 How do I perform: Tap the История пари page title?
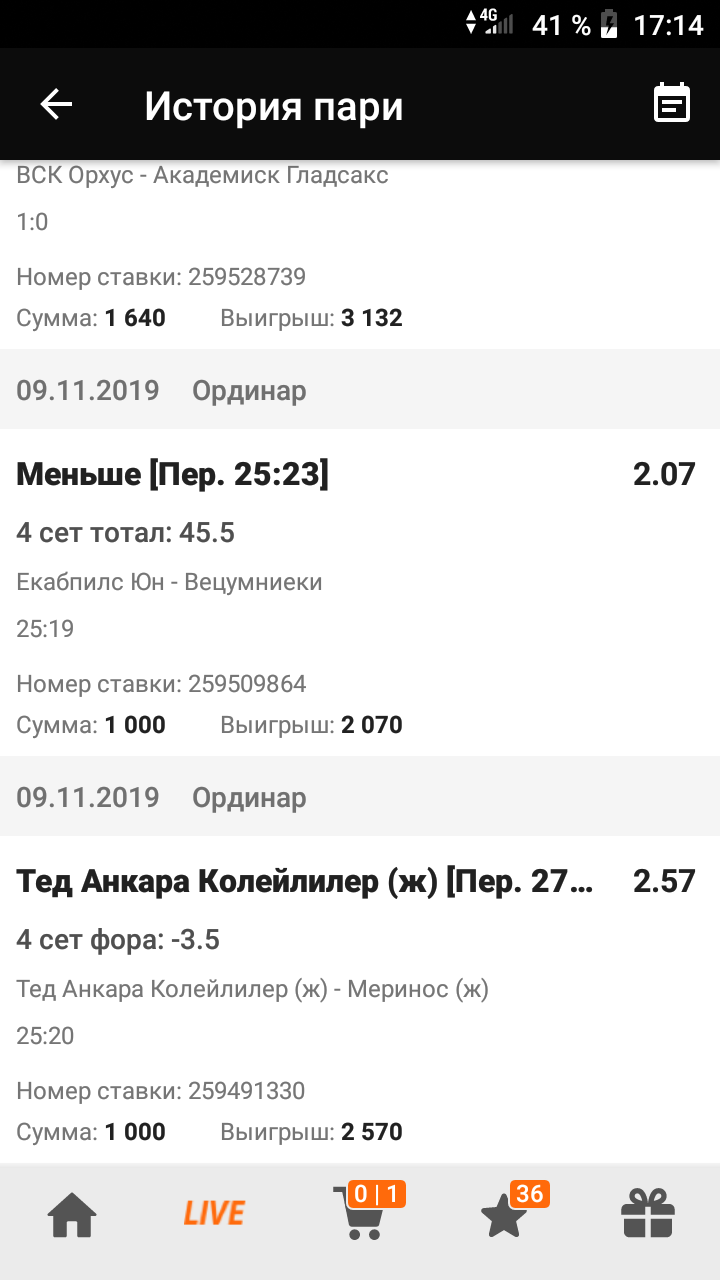coord(274,106)
